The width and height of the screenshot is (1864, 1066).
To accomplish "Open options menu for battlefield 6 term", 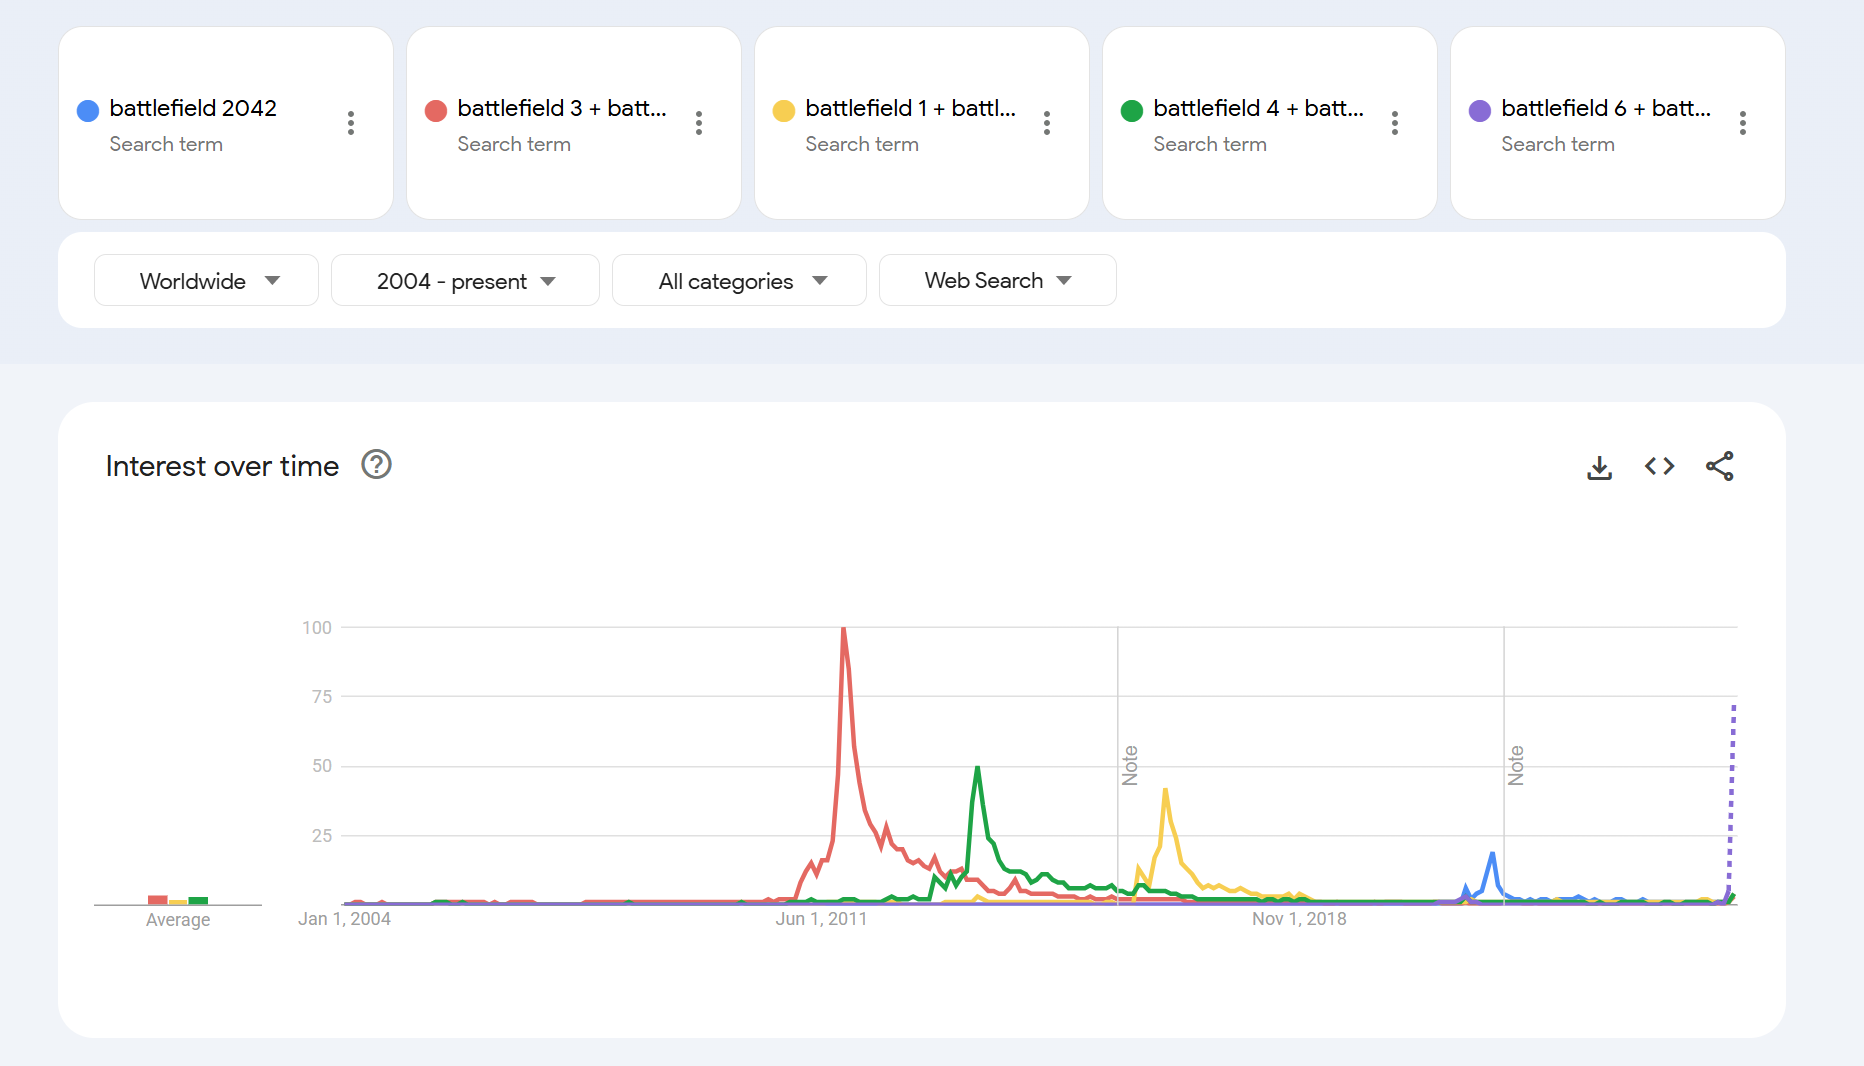I will [1743, 123].
